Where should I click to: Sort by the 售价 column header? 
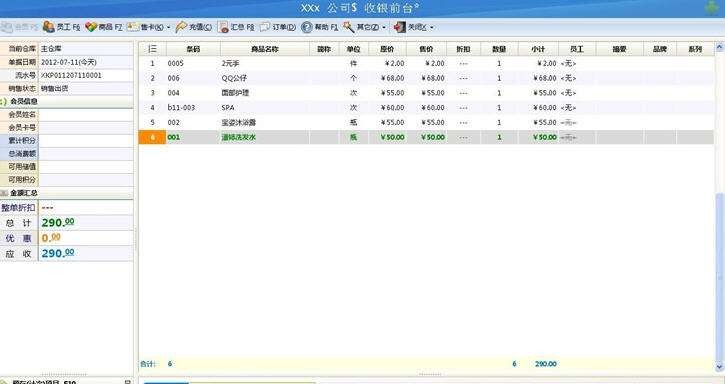coord(426,49)
